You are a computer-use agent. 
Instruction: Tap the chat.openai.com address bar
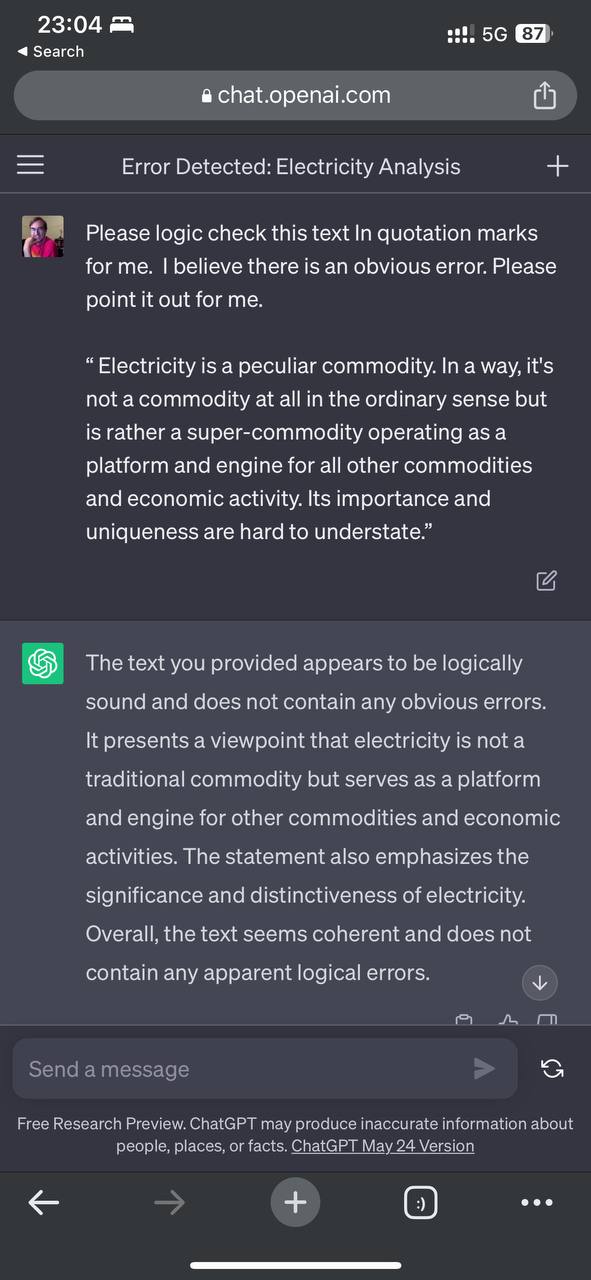[295, 96]
